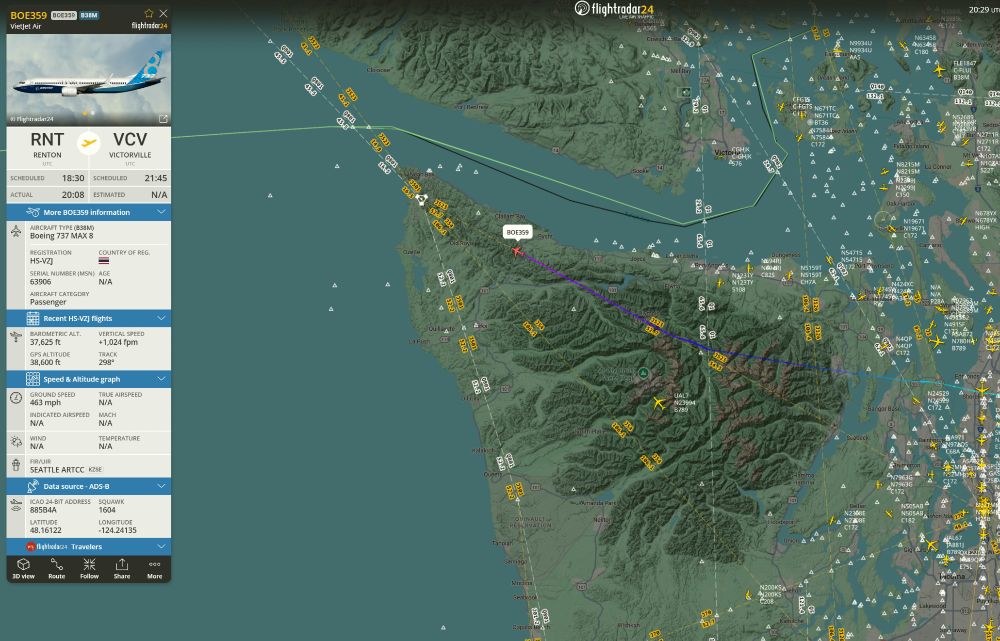Click registration value HS-VZJ
The height and width of the screenshot is (641, 1000).
tap(41, 261)
